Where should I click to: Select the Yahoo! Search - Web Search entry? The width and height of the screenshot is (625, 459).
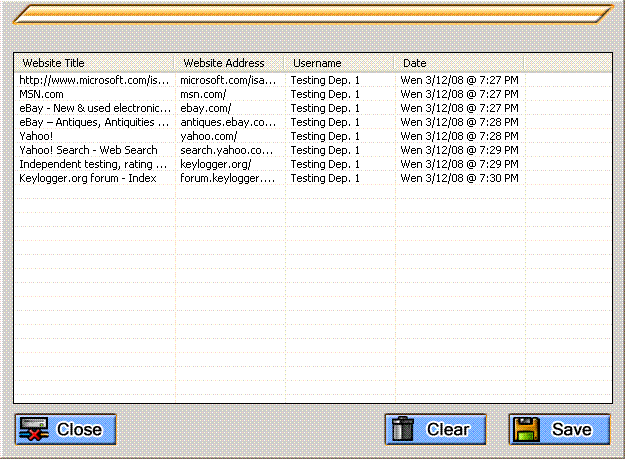click(88, 150)
